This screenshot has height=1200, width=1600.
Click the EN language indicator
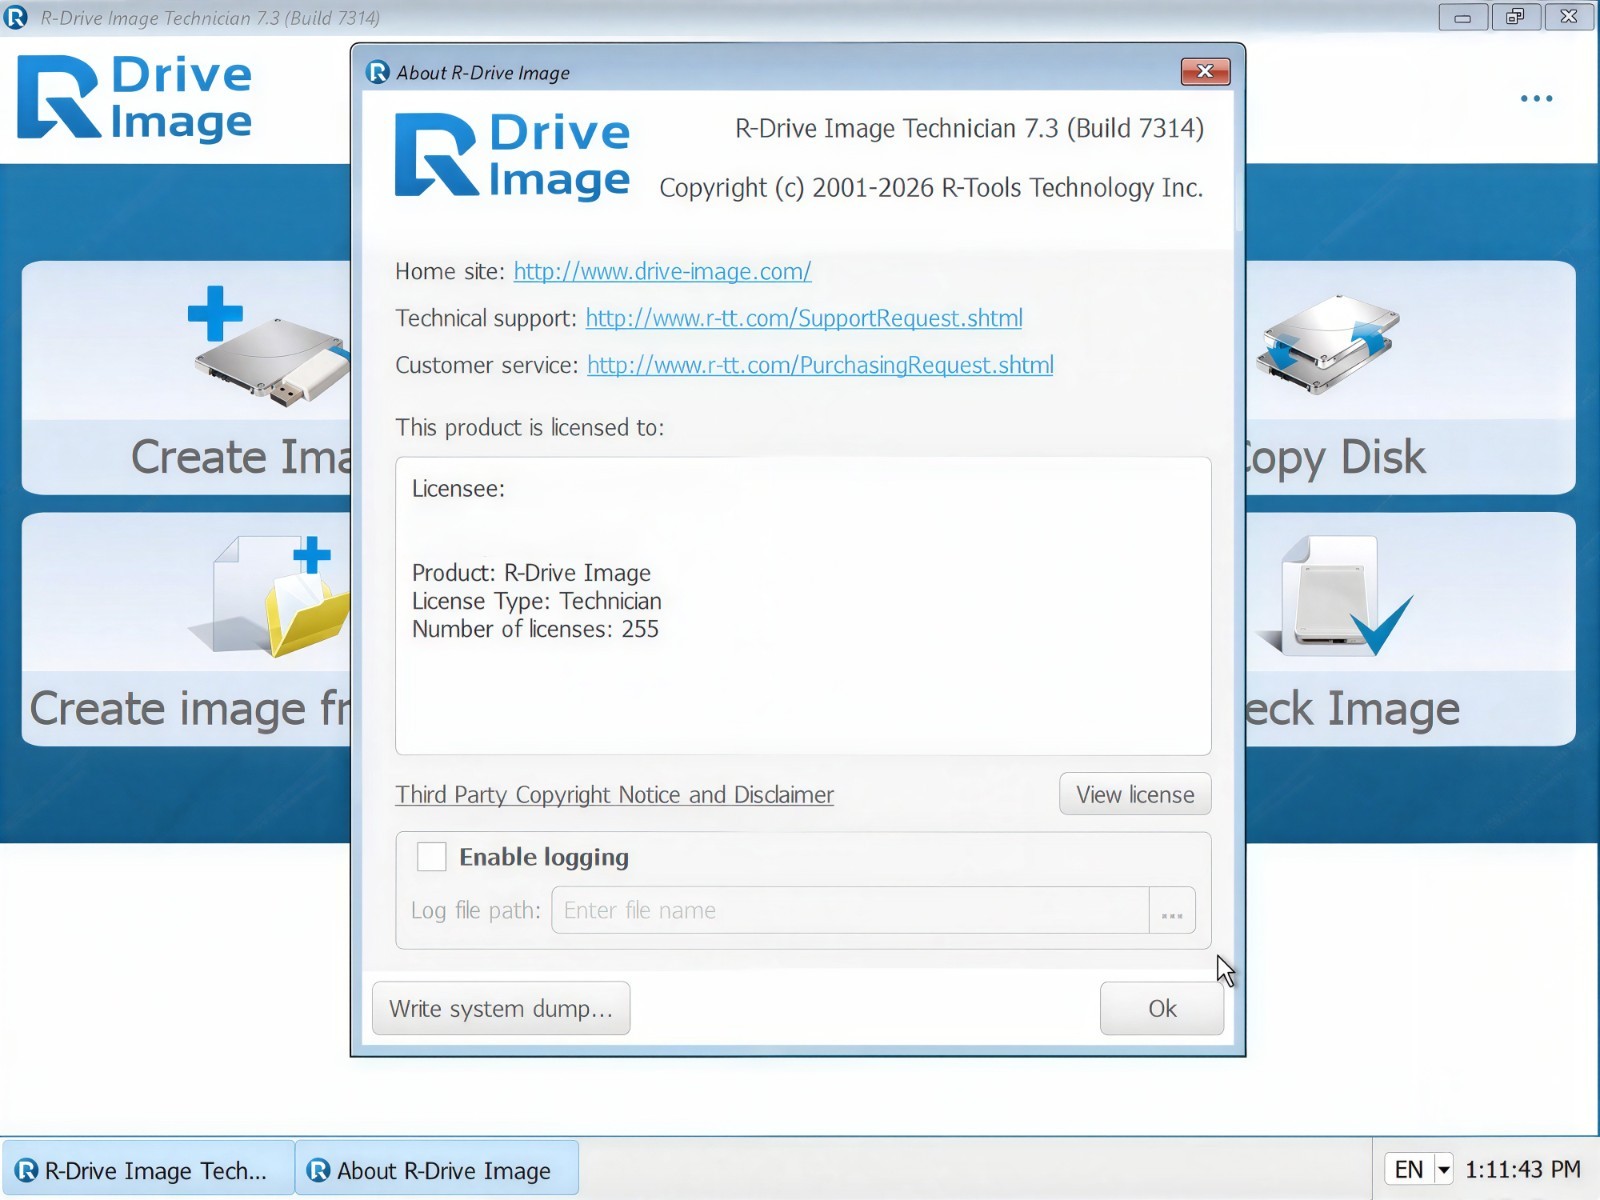point(1409,1169)
